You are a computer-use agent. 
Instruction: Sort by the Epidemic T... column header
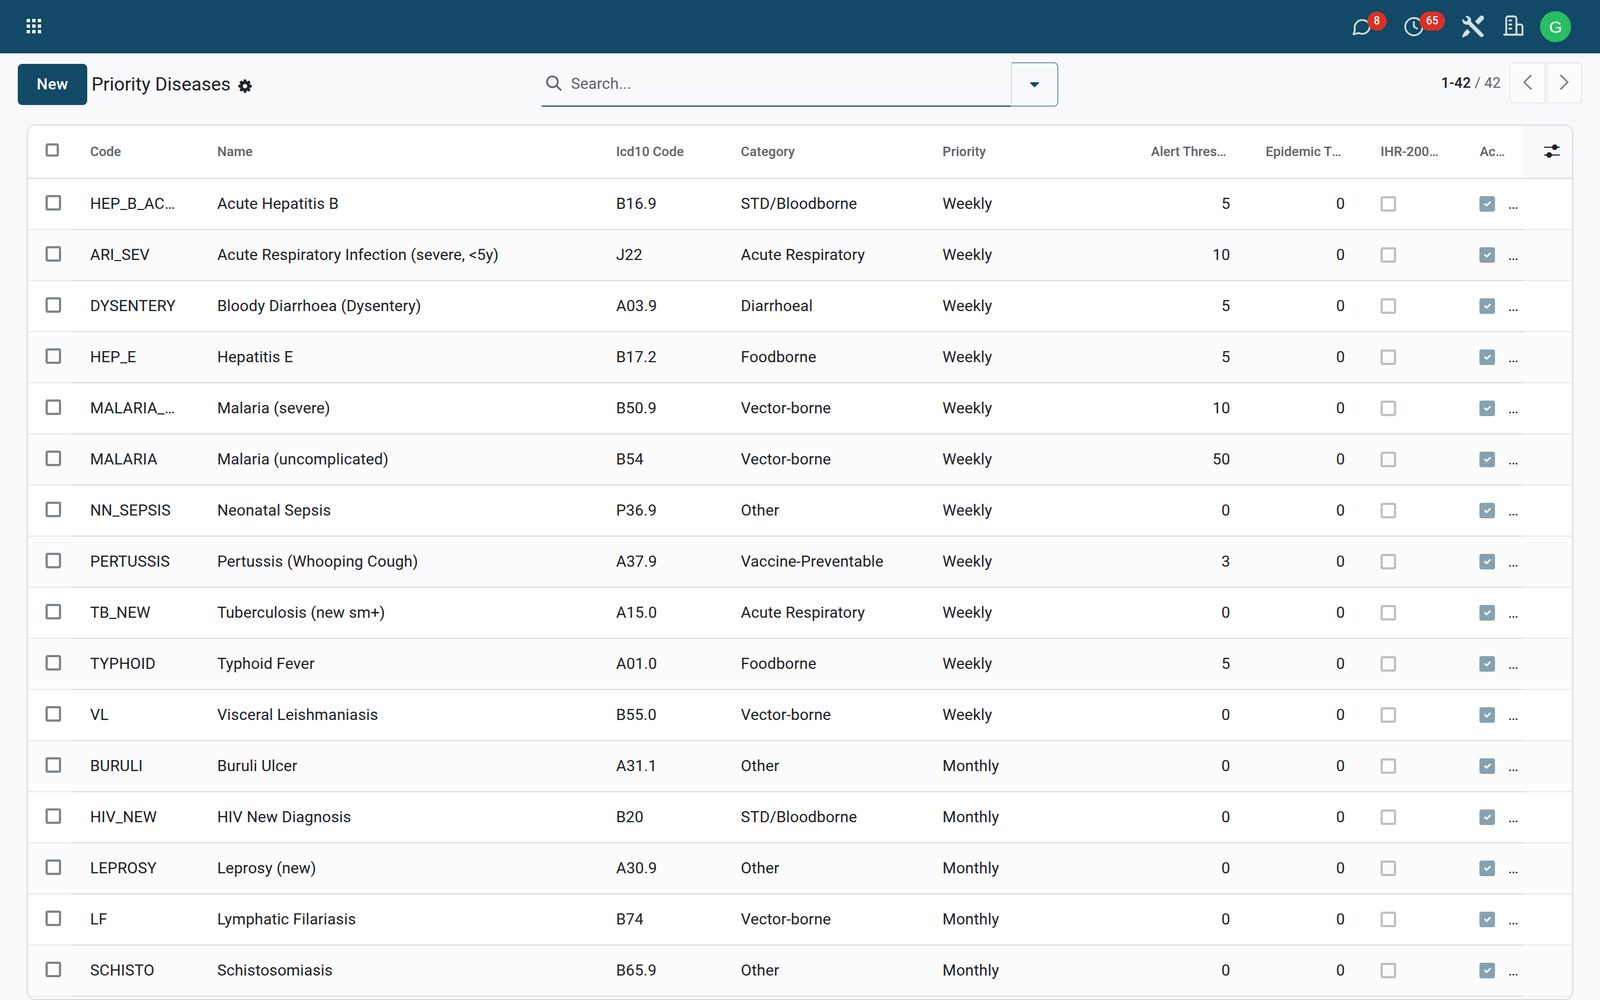pyautogui.click(x=1303, y=152)
